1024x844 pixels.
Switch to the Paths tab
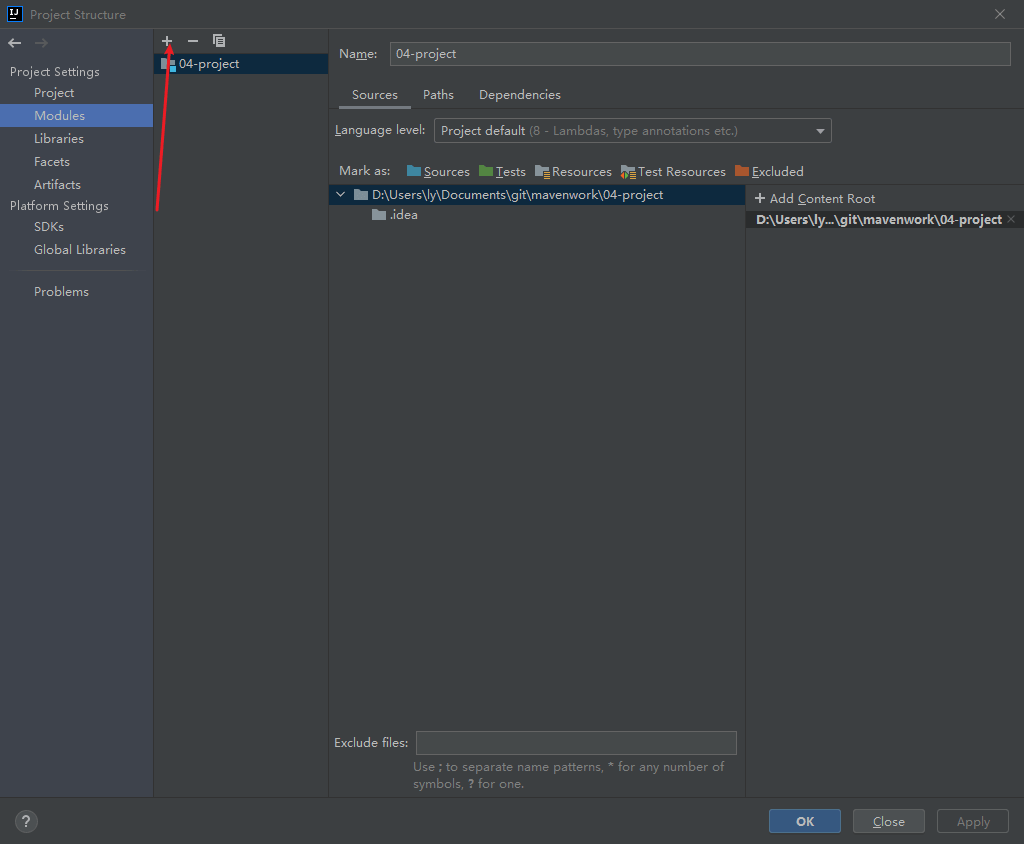438,95
